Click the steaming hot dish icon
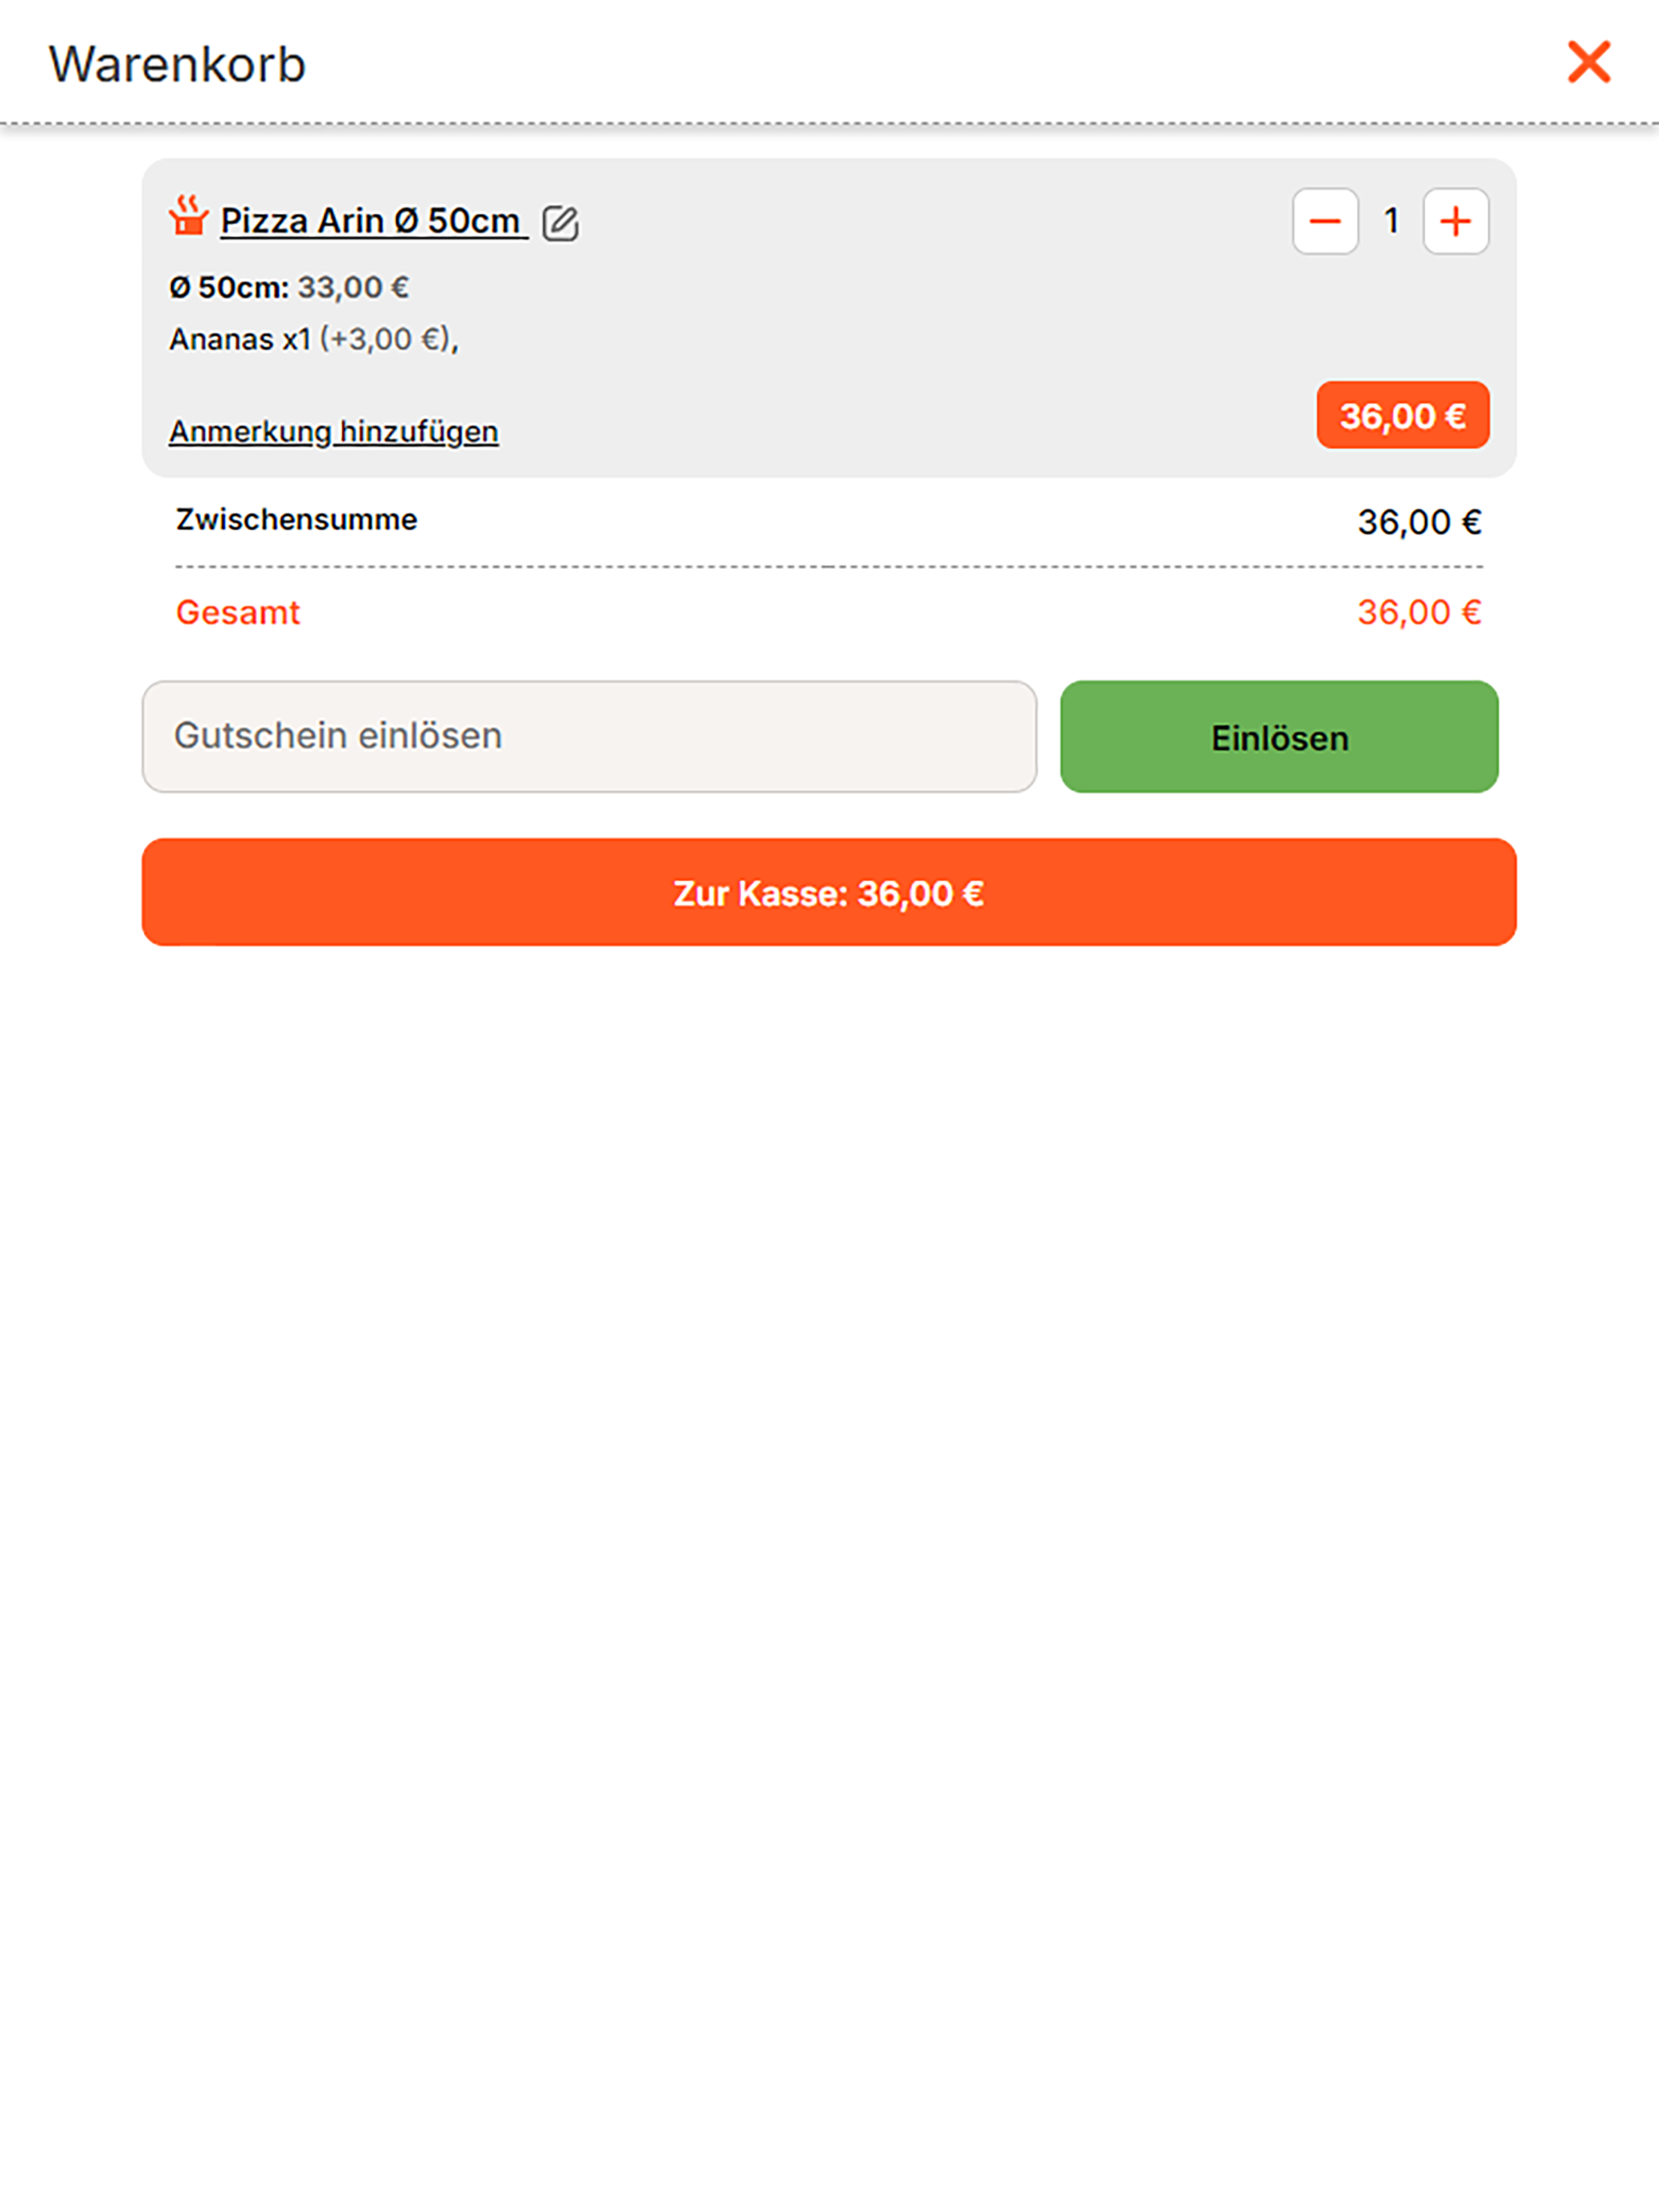 point(188,216)
